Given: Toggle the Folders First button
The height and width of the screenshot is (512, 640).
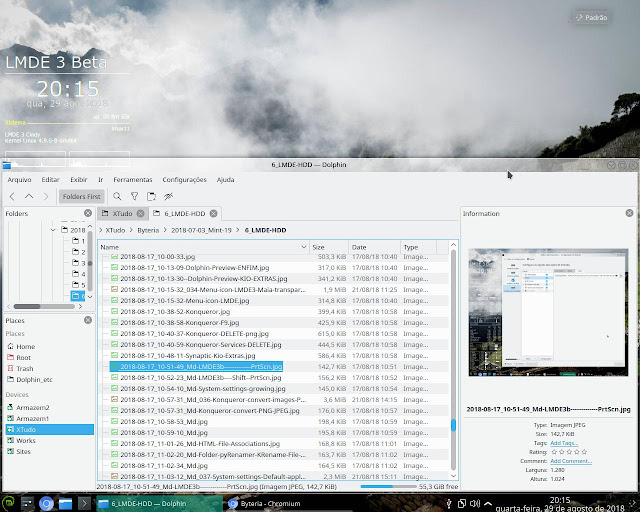Looking at the screenshot, I should pyautogui.click(x=82, y=197).
